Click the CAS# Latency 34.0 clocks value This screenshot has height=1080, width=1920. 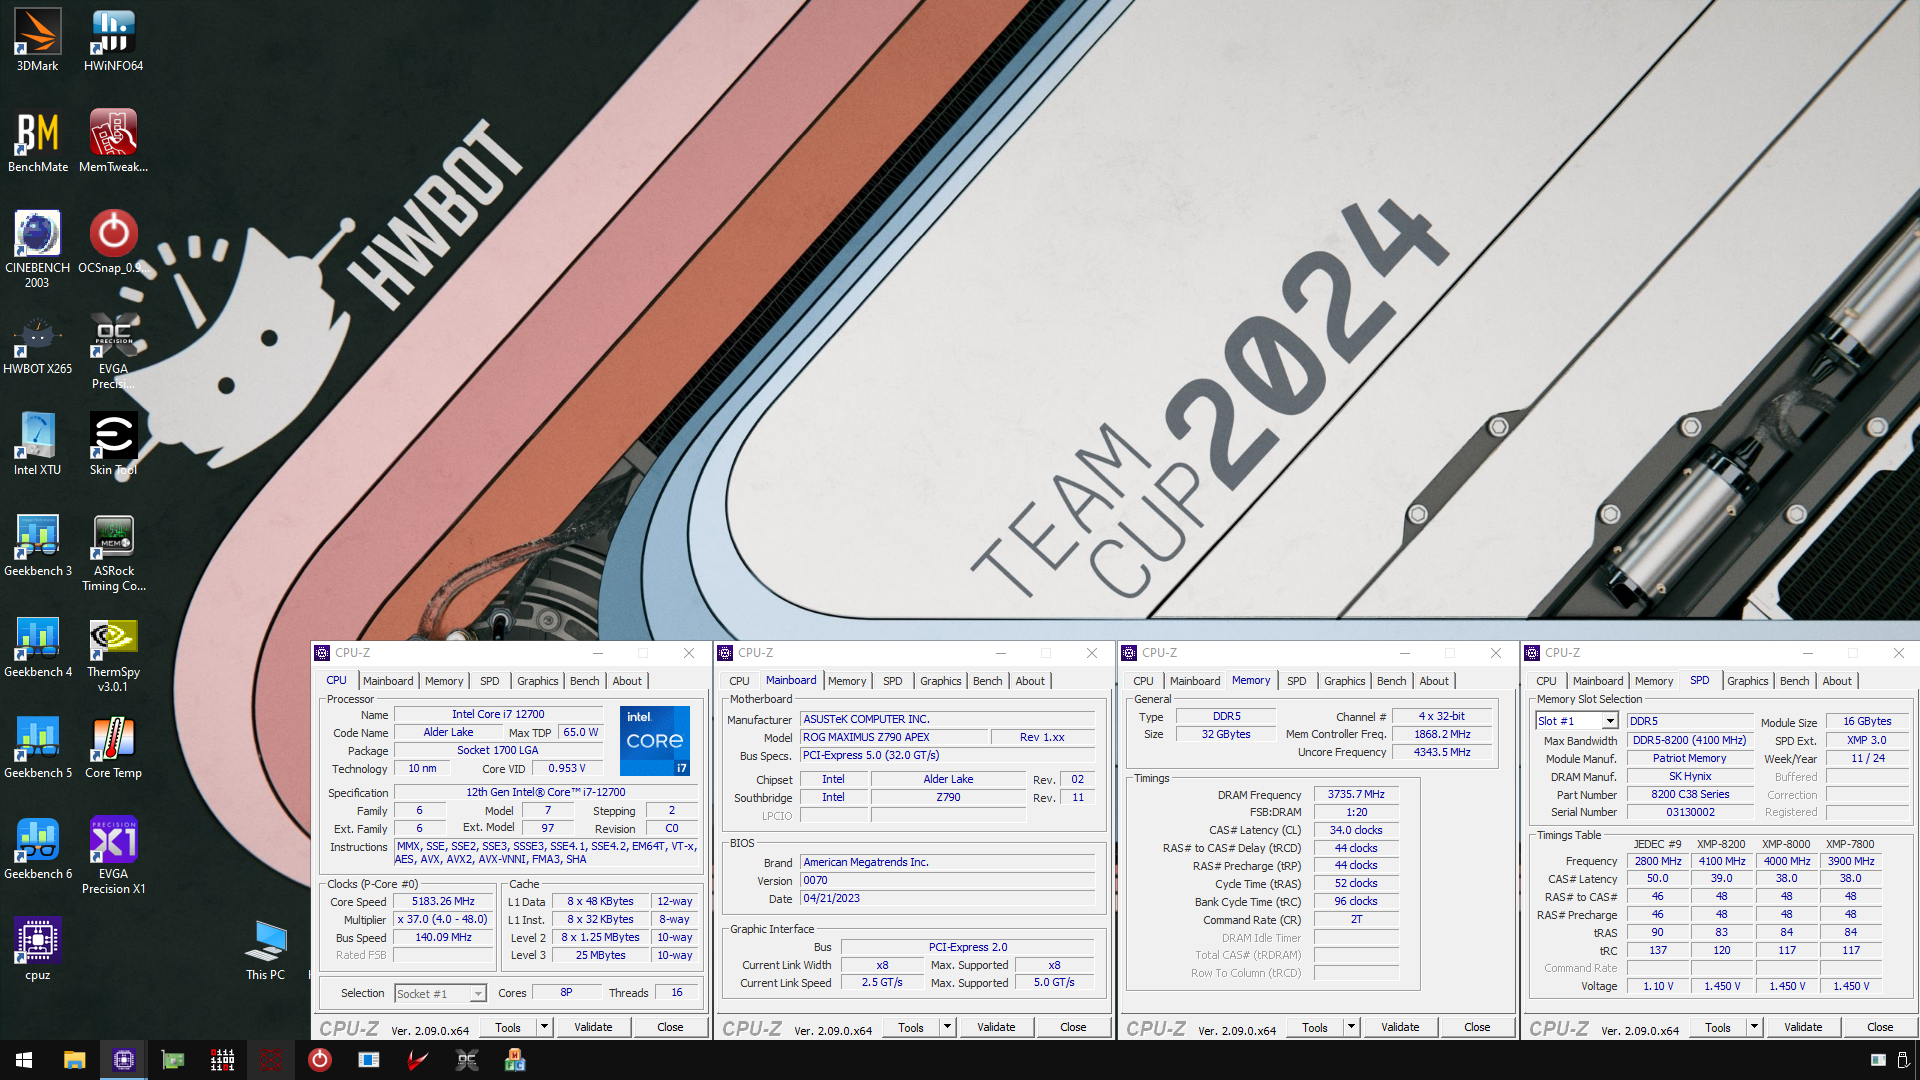[x=1356, y=830]
